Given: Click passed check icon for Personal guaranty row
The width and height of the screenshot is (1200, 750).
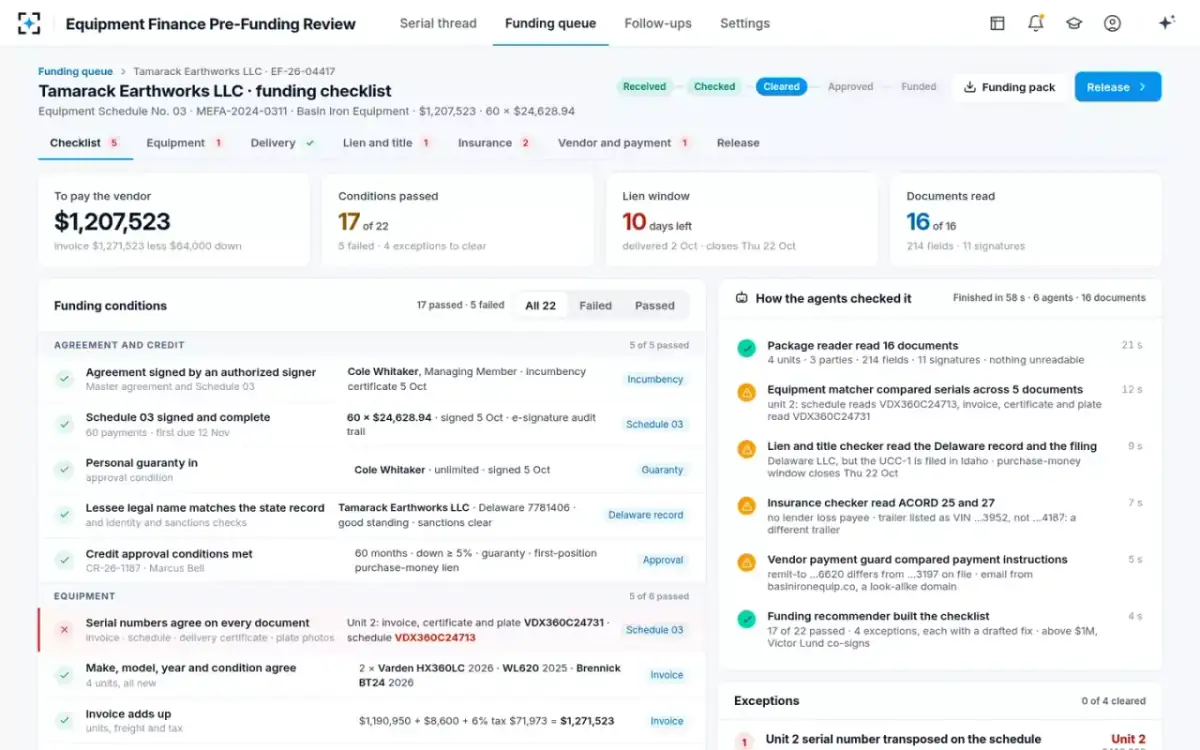Looking at the screenshot, I should [x=64, y=470].
